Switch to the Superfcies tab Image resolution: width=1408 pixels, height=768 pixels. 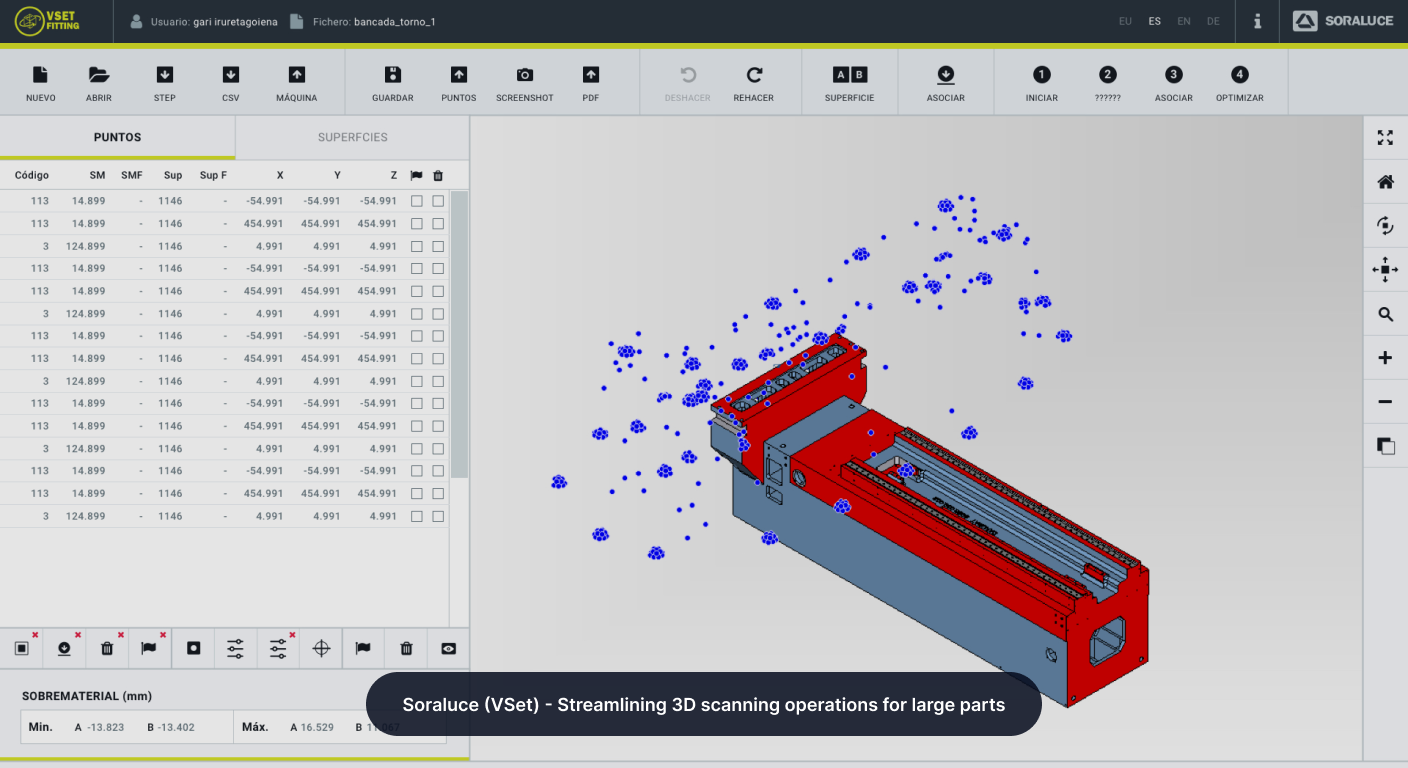coord(352,137)
